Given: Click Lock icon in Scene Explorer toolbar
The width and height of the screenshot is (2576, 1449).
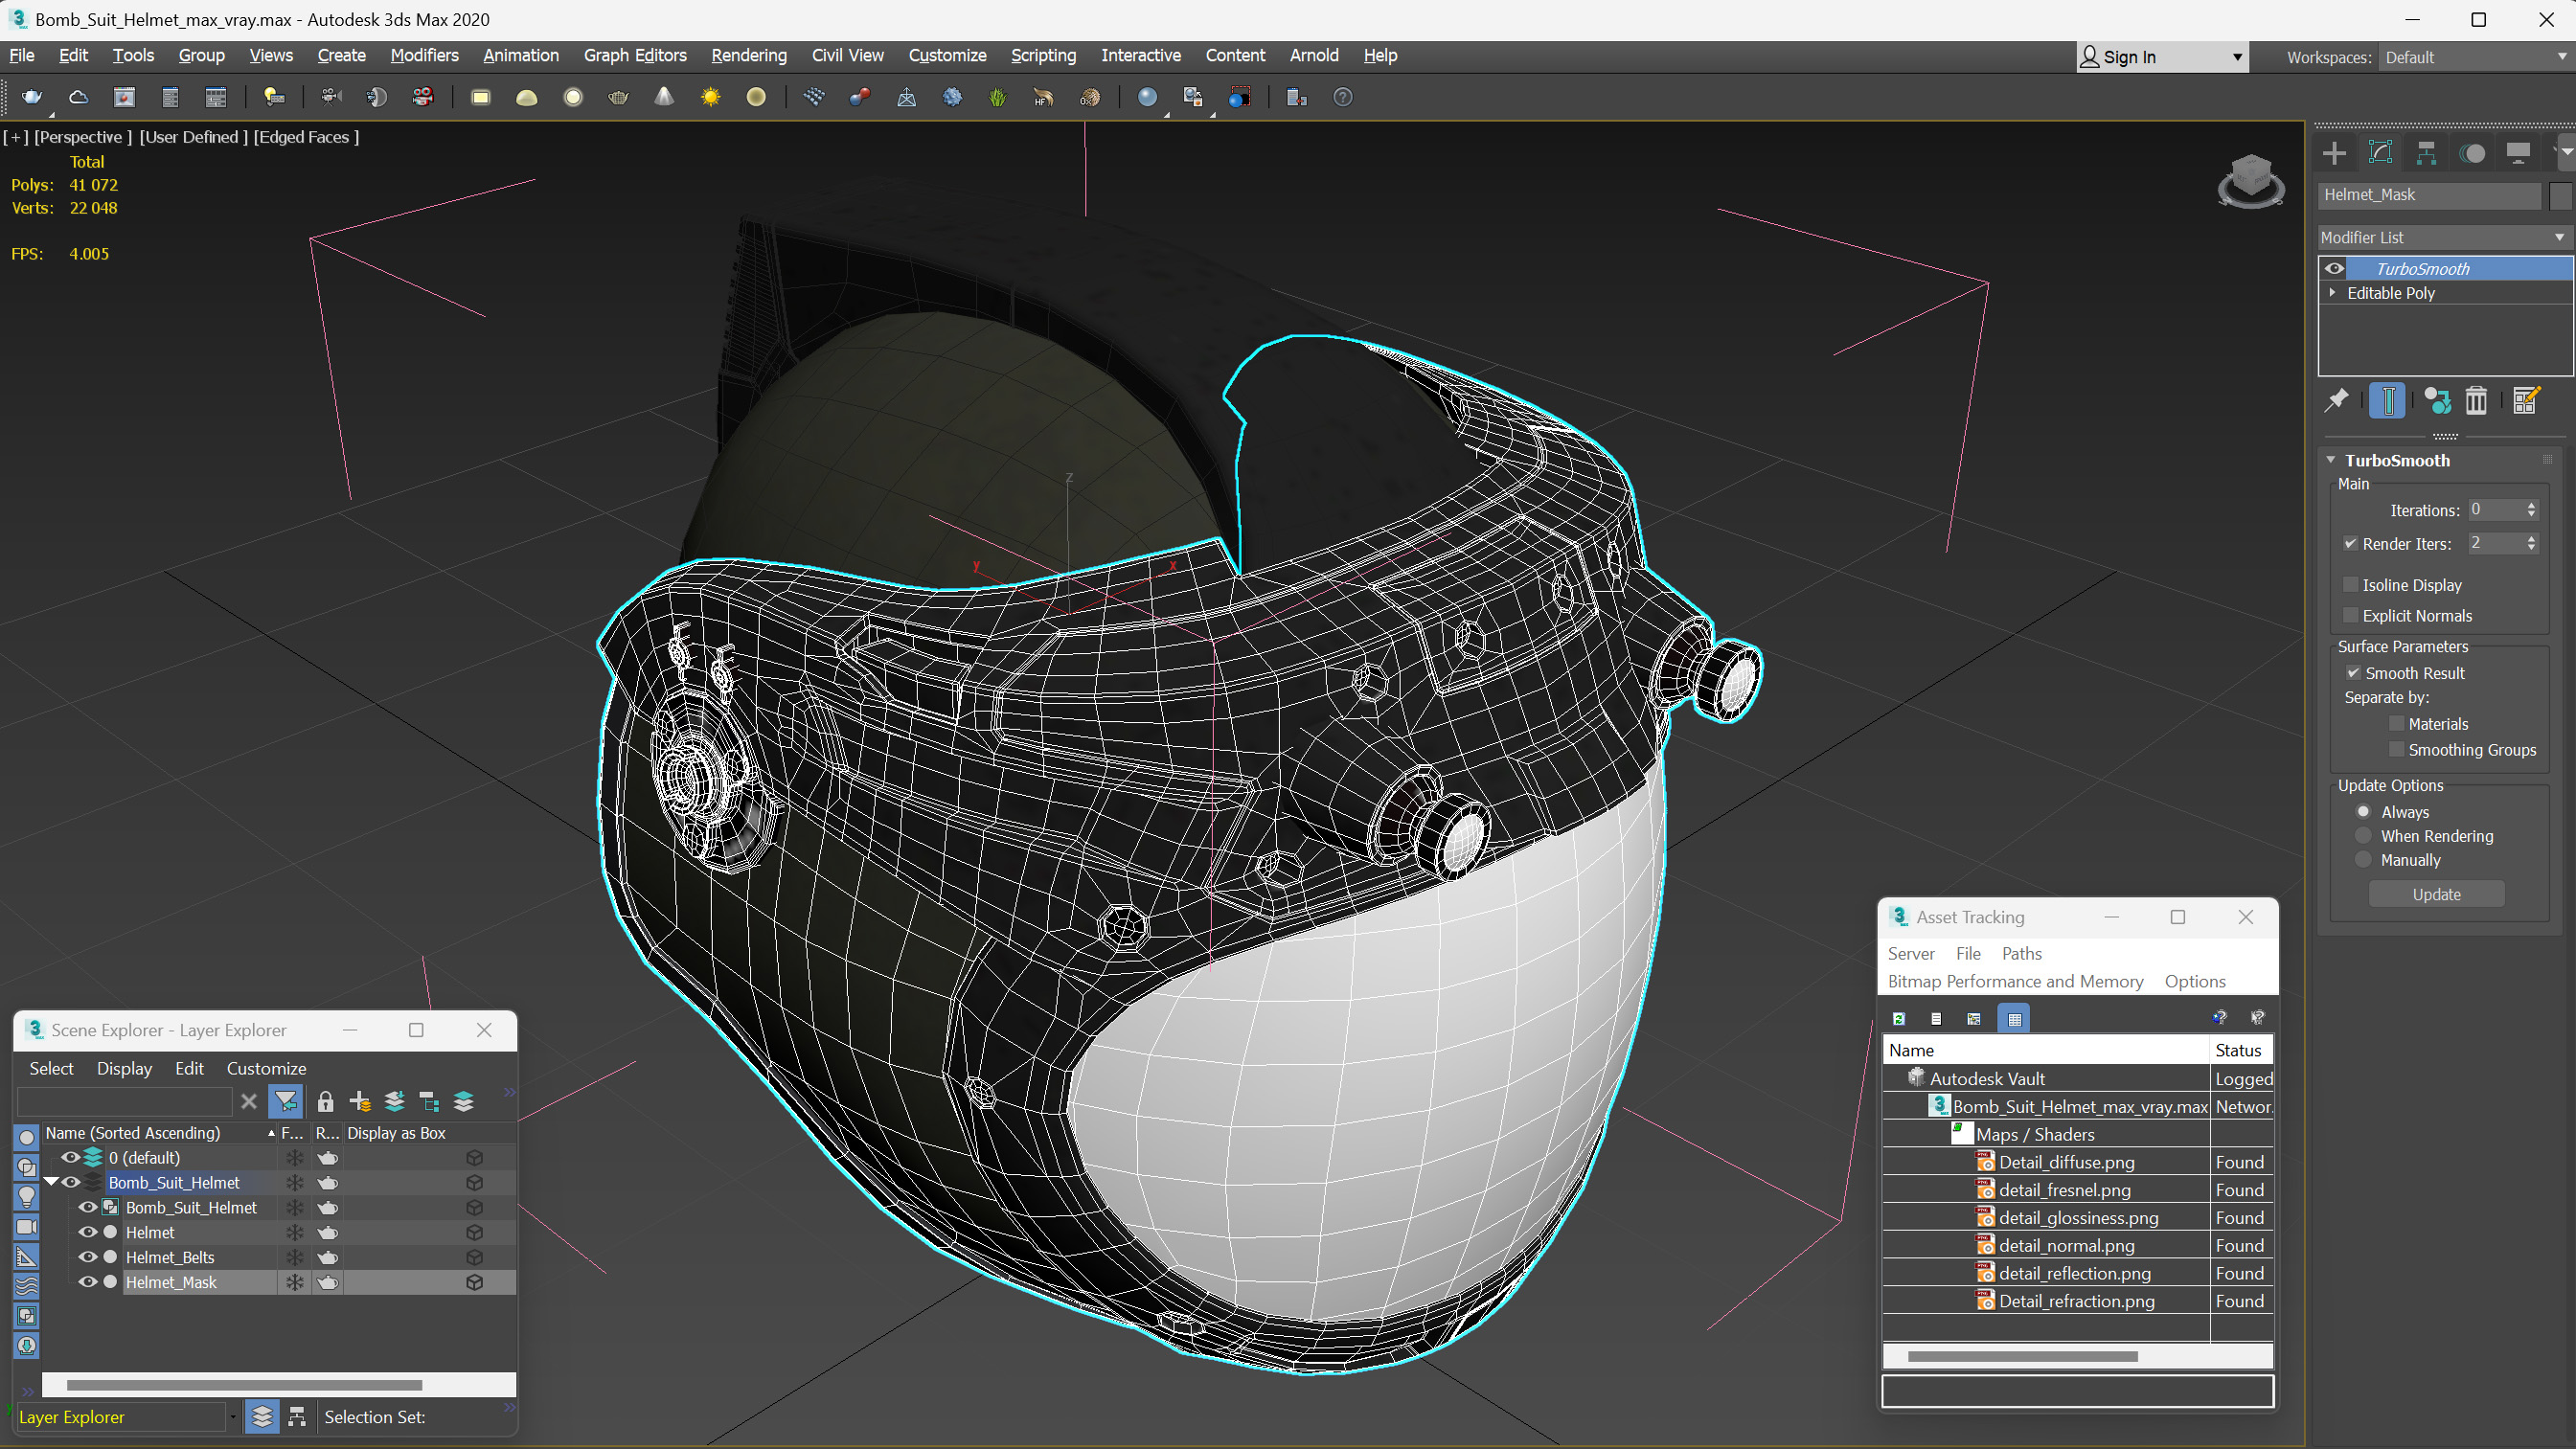Looking at the screenshot, I should [325, 1102].
